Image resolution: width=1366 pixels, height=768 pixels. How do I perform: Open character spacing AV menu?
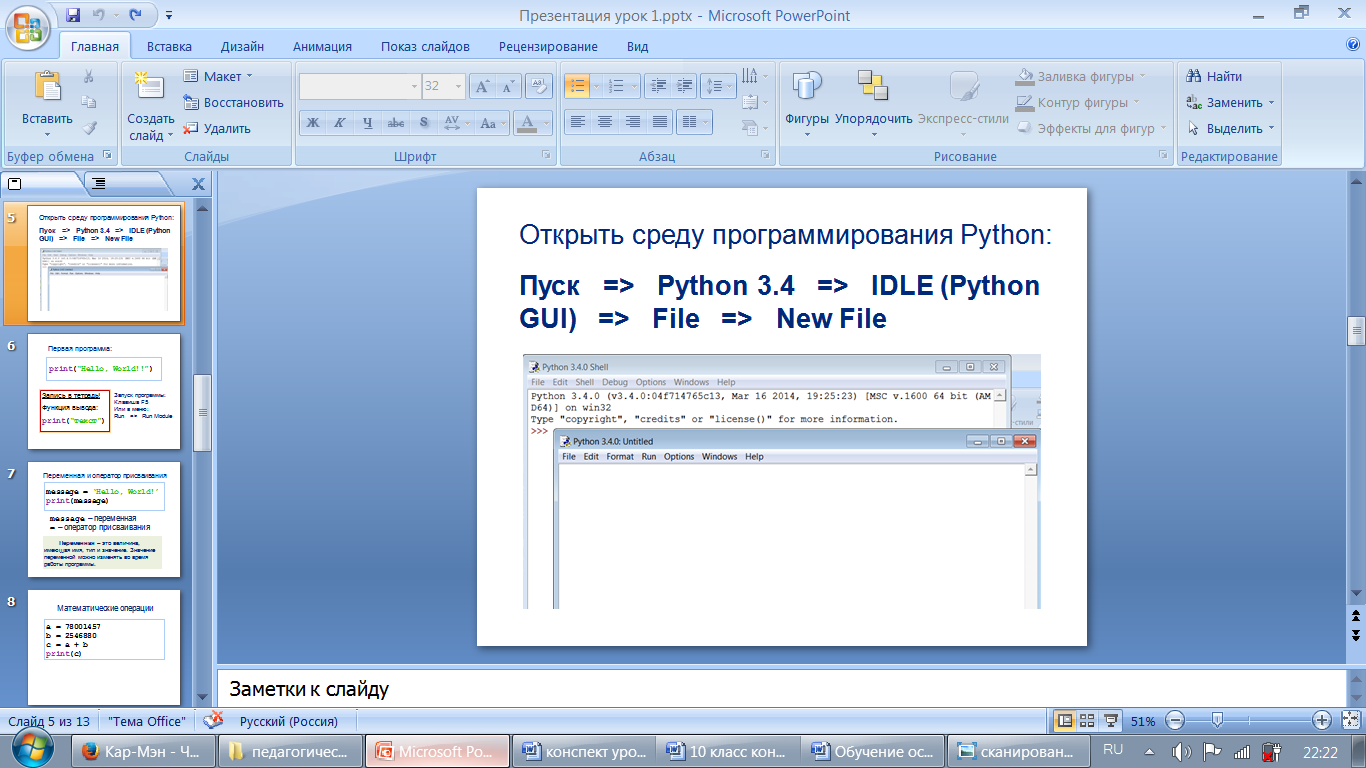(x=455, y=123)
